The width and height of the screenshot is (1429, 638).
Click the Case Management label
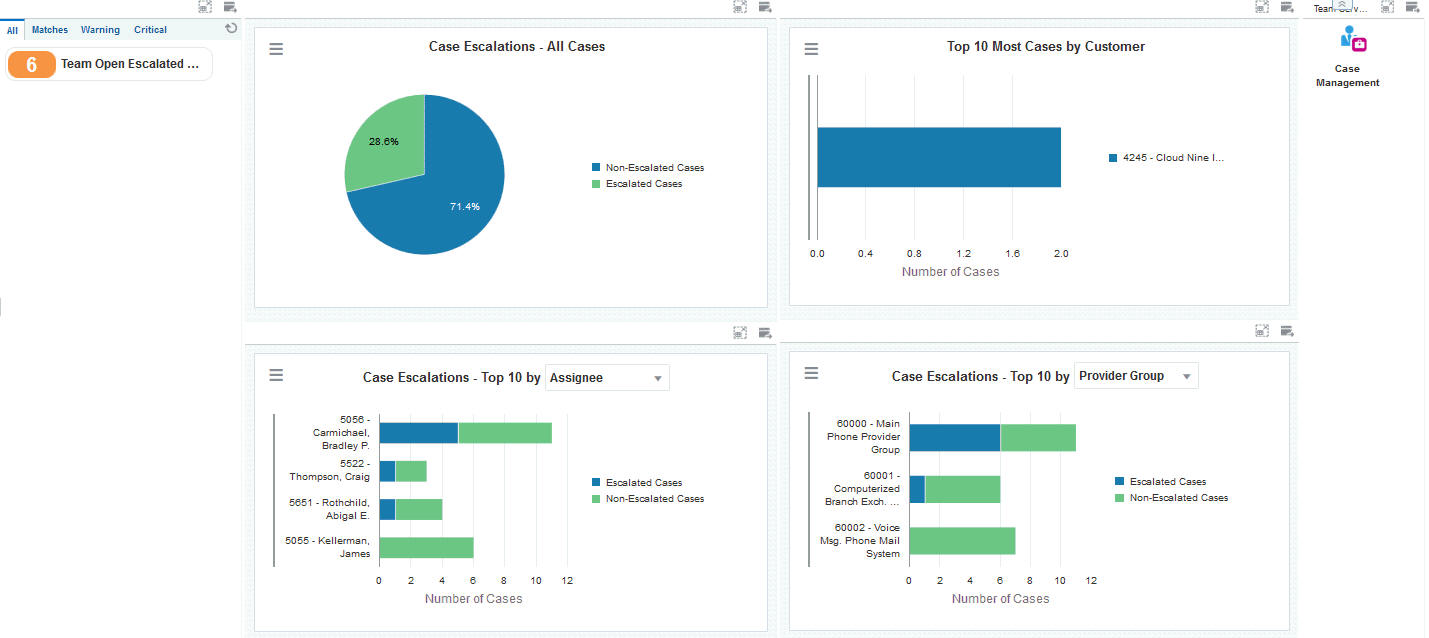(x=1347, y=76)
